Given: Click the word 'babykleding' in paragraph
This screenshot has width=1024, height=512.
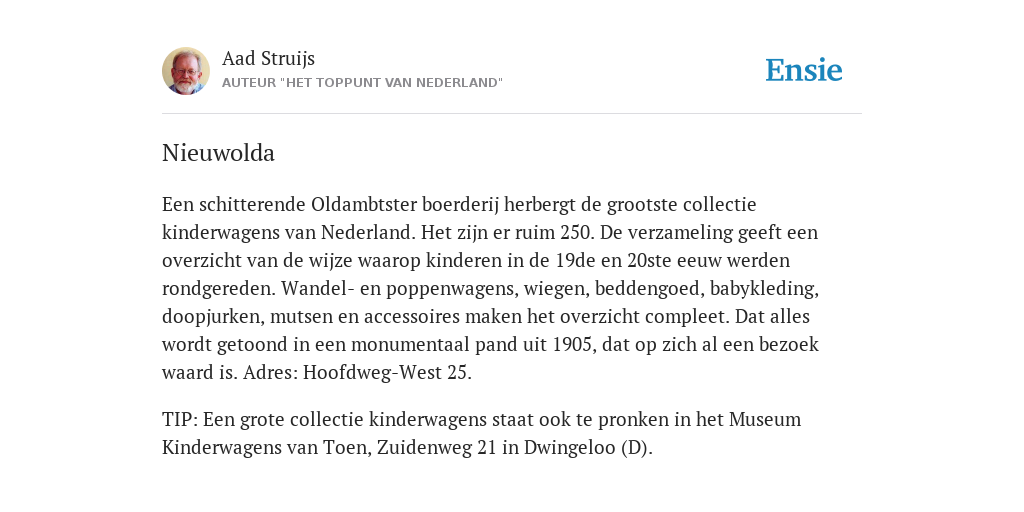Looking at the screenshot, I should click(762, 289).
